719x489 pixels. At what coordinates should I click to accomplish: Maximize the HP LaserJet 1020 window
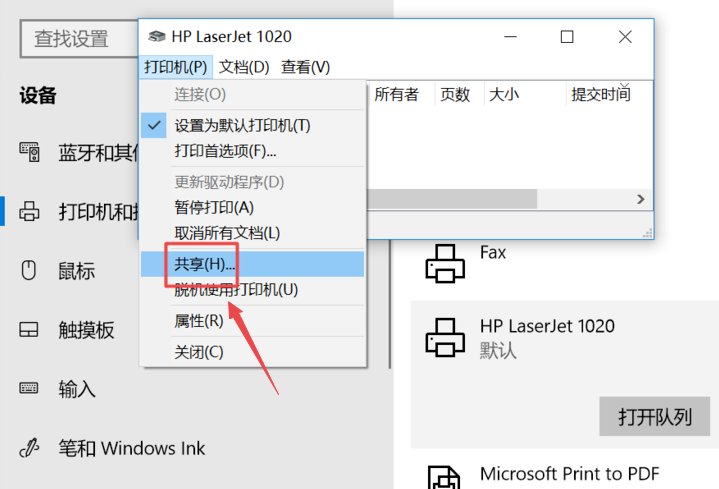(567, 37)
